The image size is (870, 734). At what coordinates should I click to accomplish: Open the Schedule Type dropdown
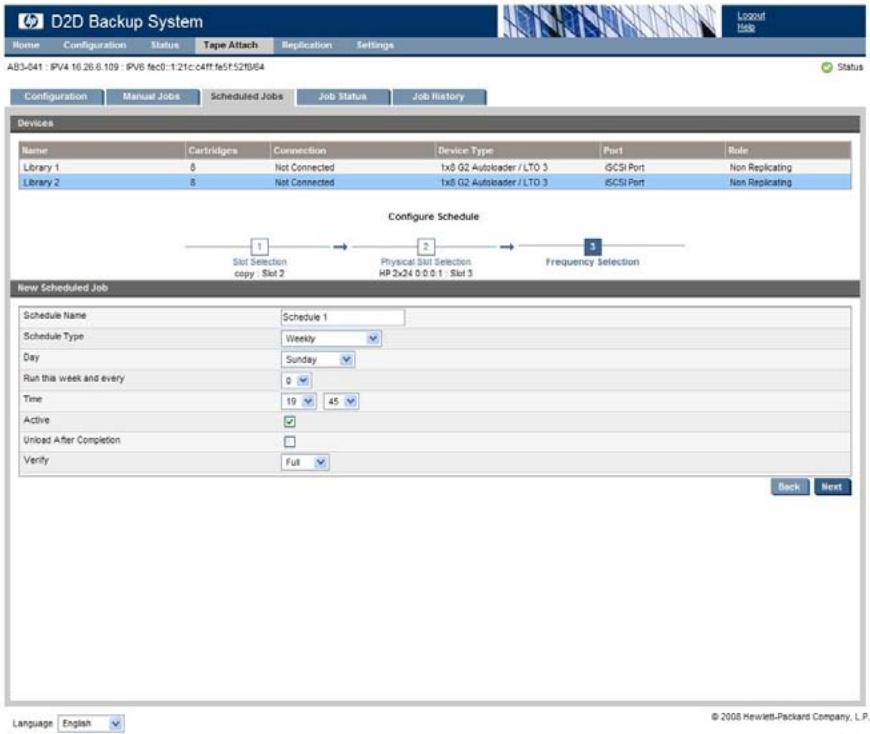(x=331, y=338)
